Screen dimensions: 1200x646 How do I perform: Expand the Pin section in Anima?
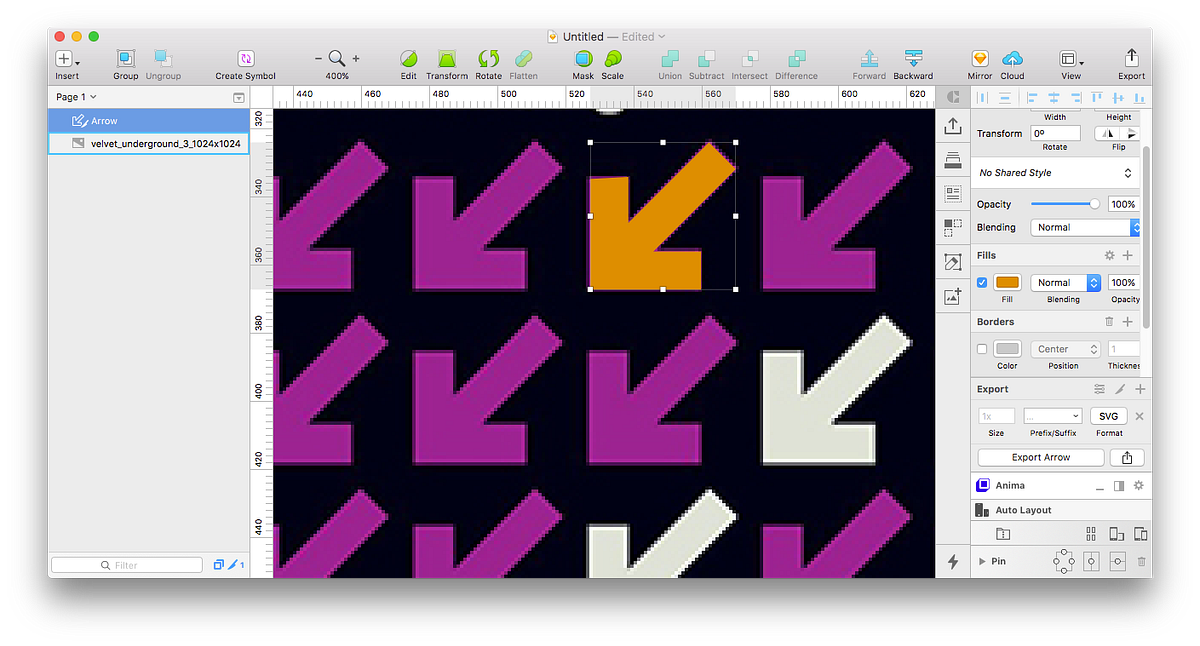pyautogui.click(x=982, y=561)
